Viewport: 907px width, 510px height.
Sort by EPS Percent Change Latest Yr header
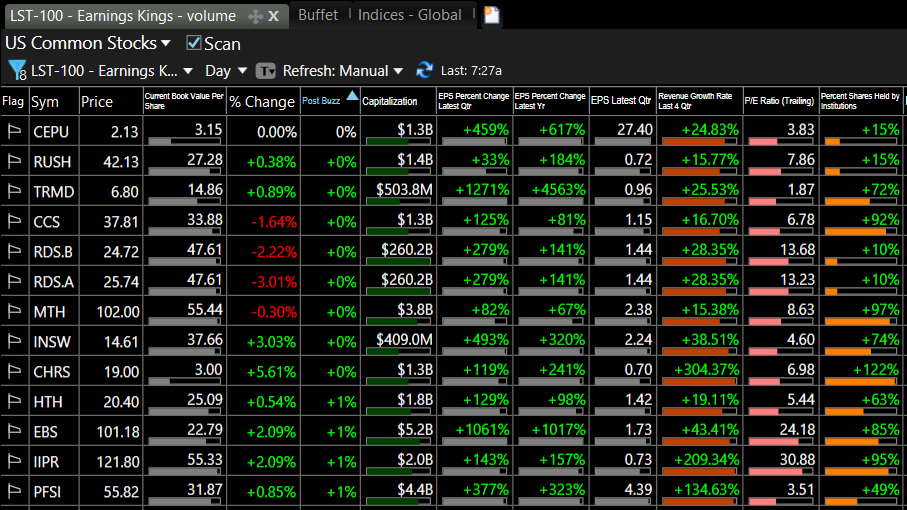pos(550,101)
